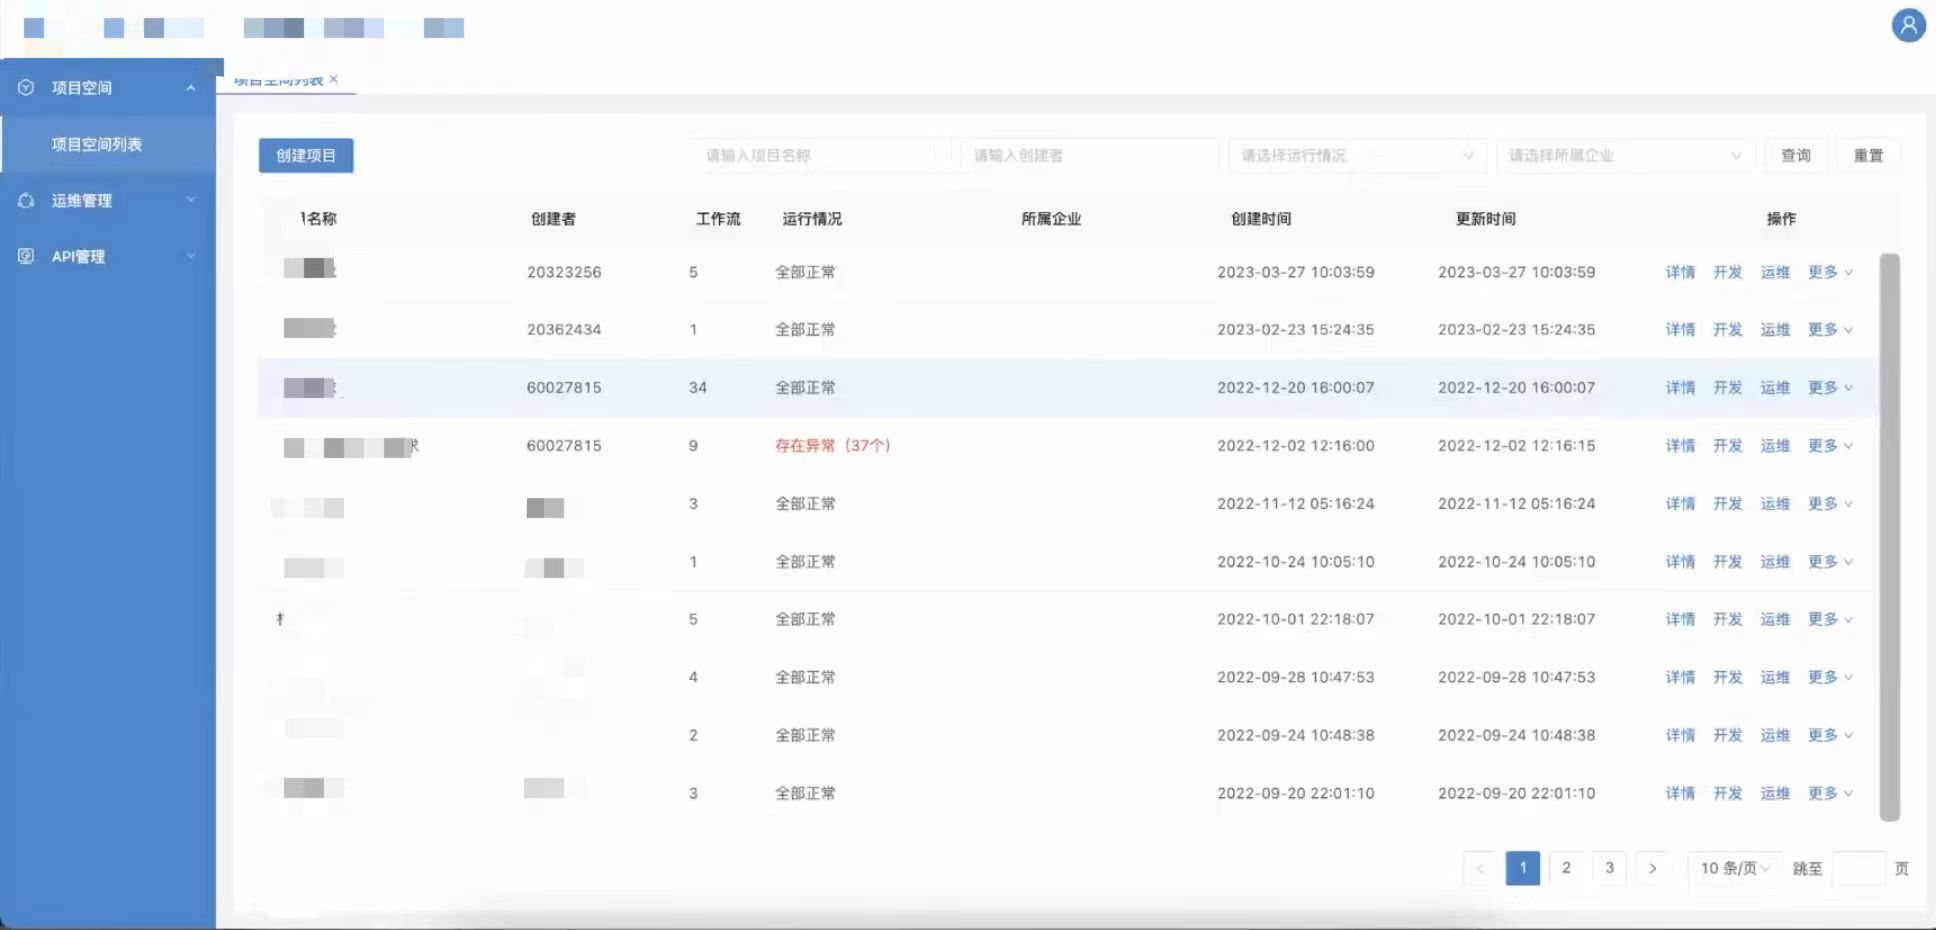Viewport: 1936px width, 930px height.
Task: Click the 存在异常 (37个) status text
Action: tap(832, 445)
